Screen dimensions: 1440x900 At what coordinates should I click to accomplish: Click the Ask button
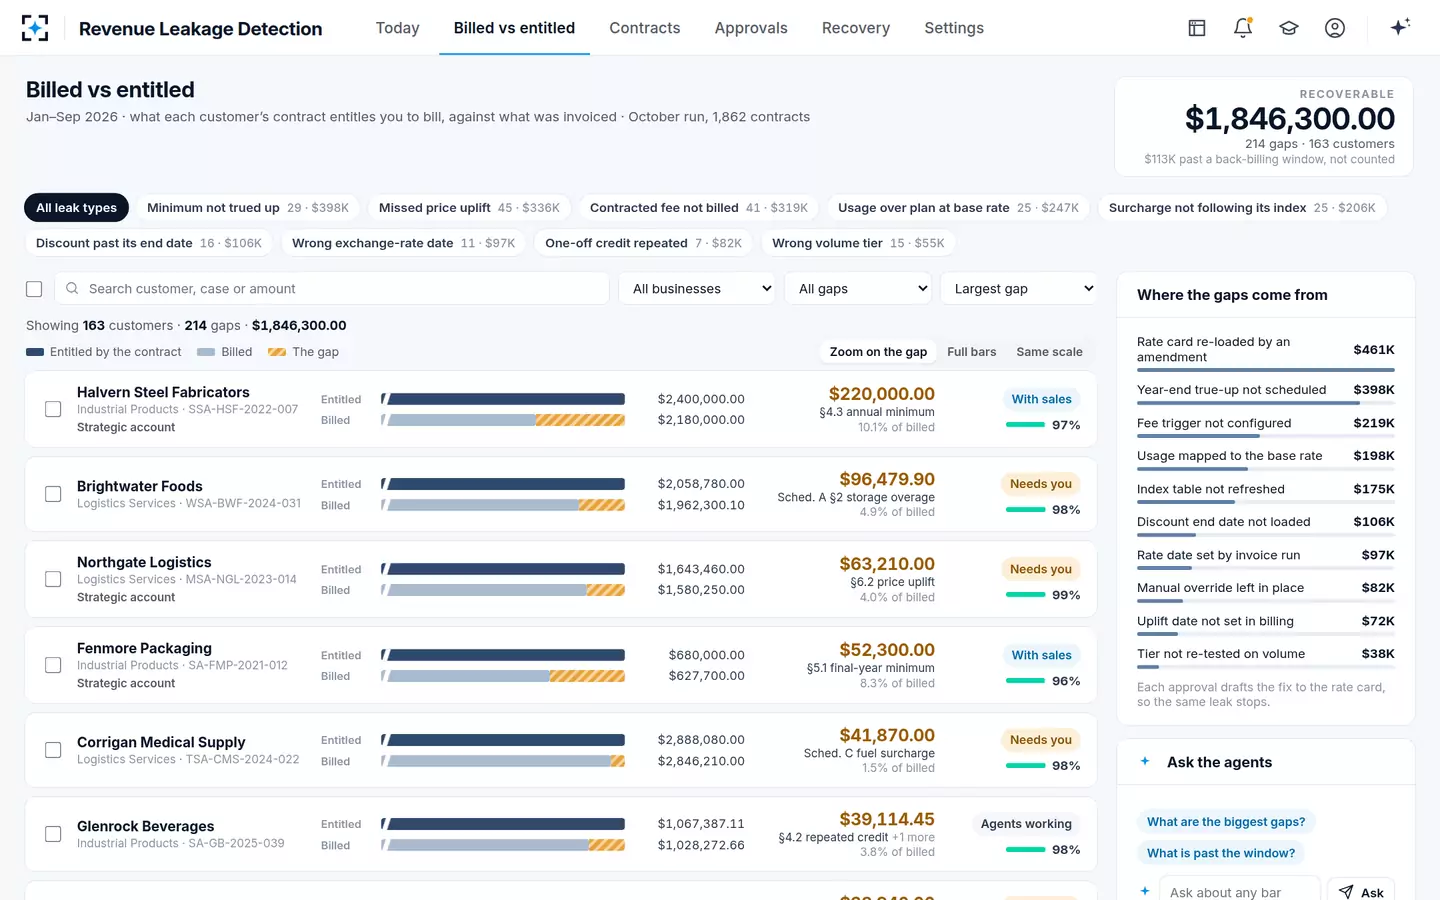coord(1361,891)
